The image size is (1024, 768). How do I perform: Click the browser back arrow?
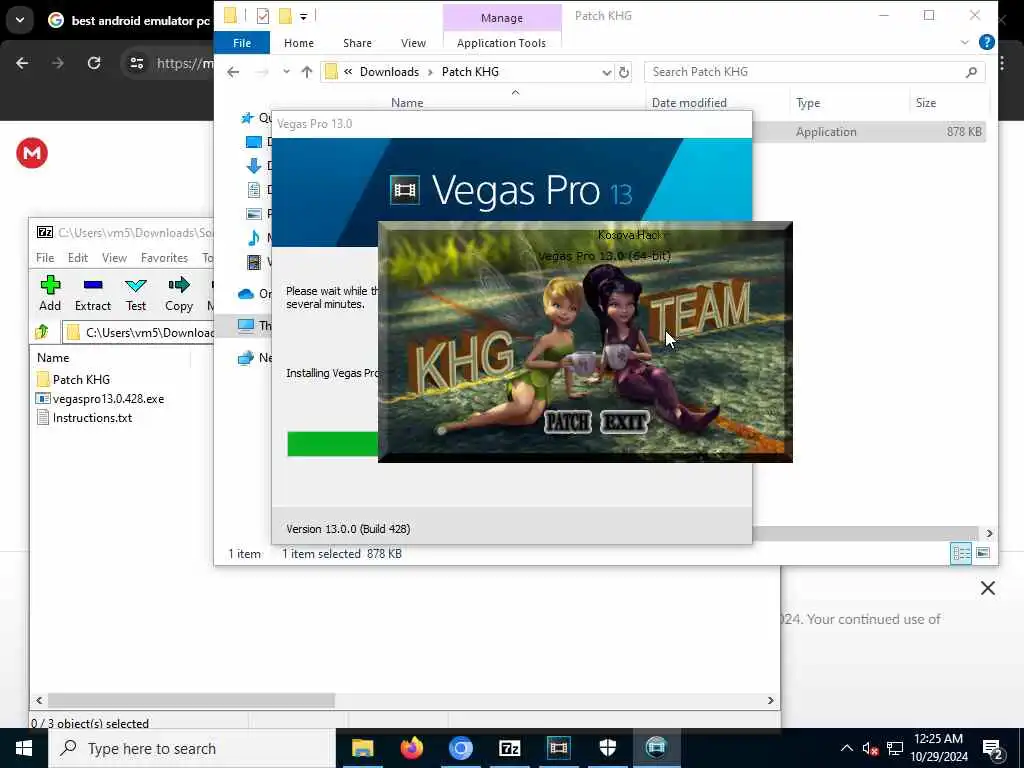click(22, 63)
